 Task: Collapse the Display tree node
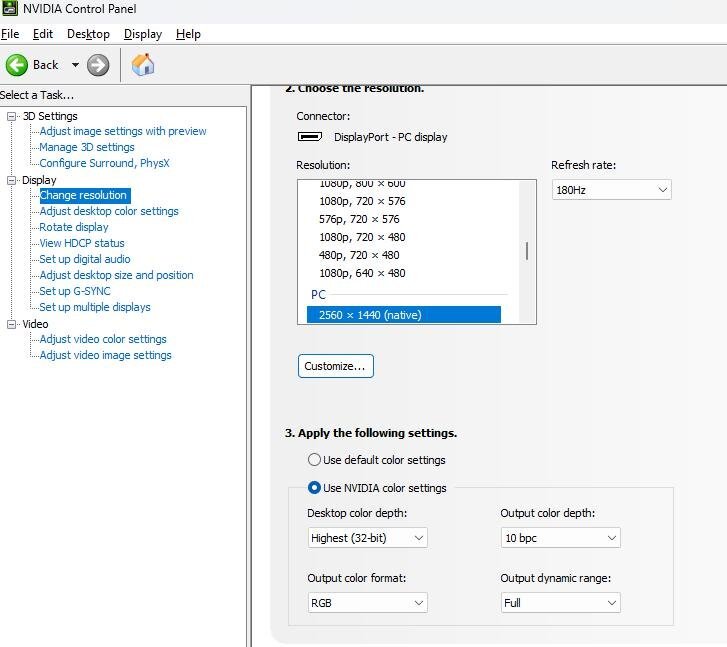[12, 180]
